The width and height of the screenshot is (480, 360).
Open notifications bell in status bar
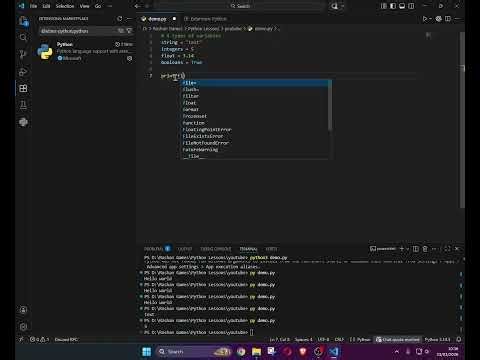[459, 339]
